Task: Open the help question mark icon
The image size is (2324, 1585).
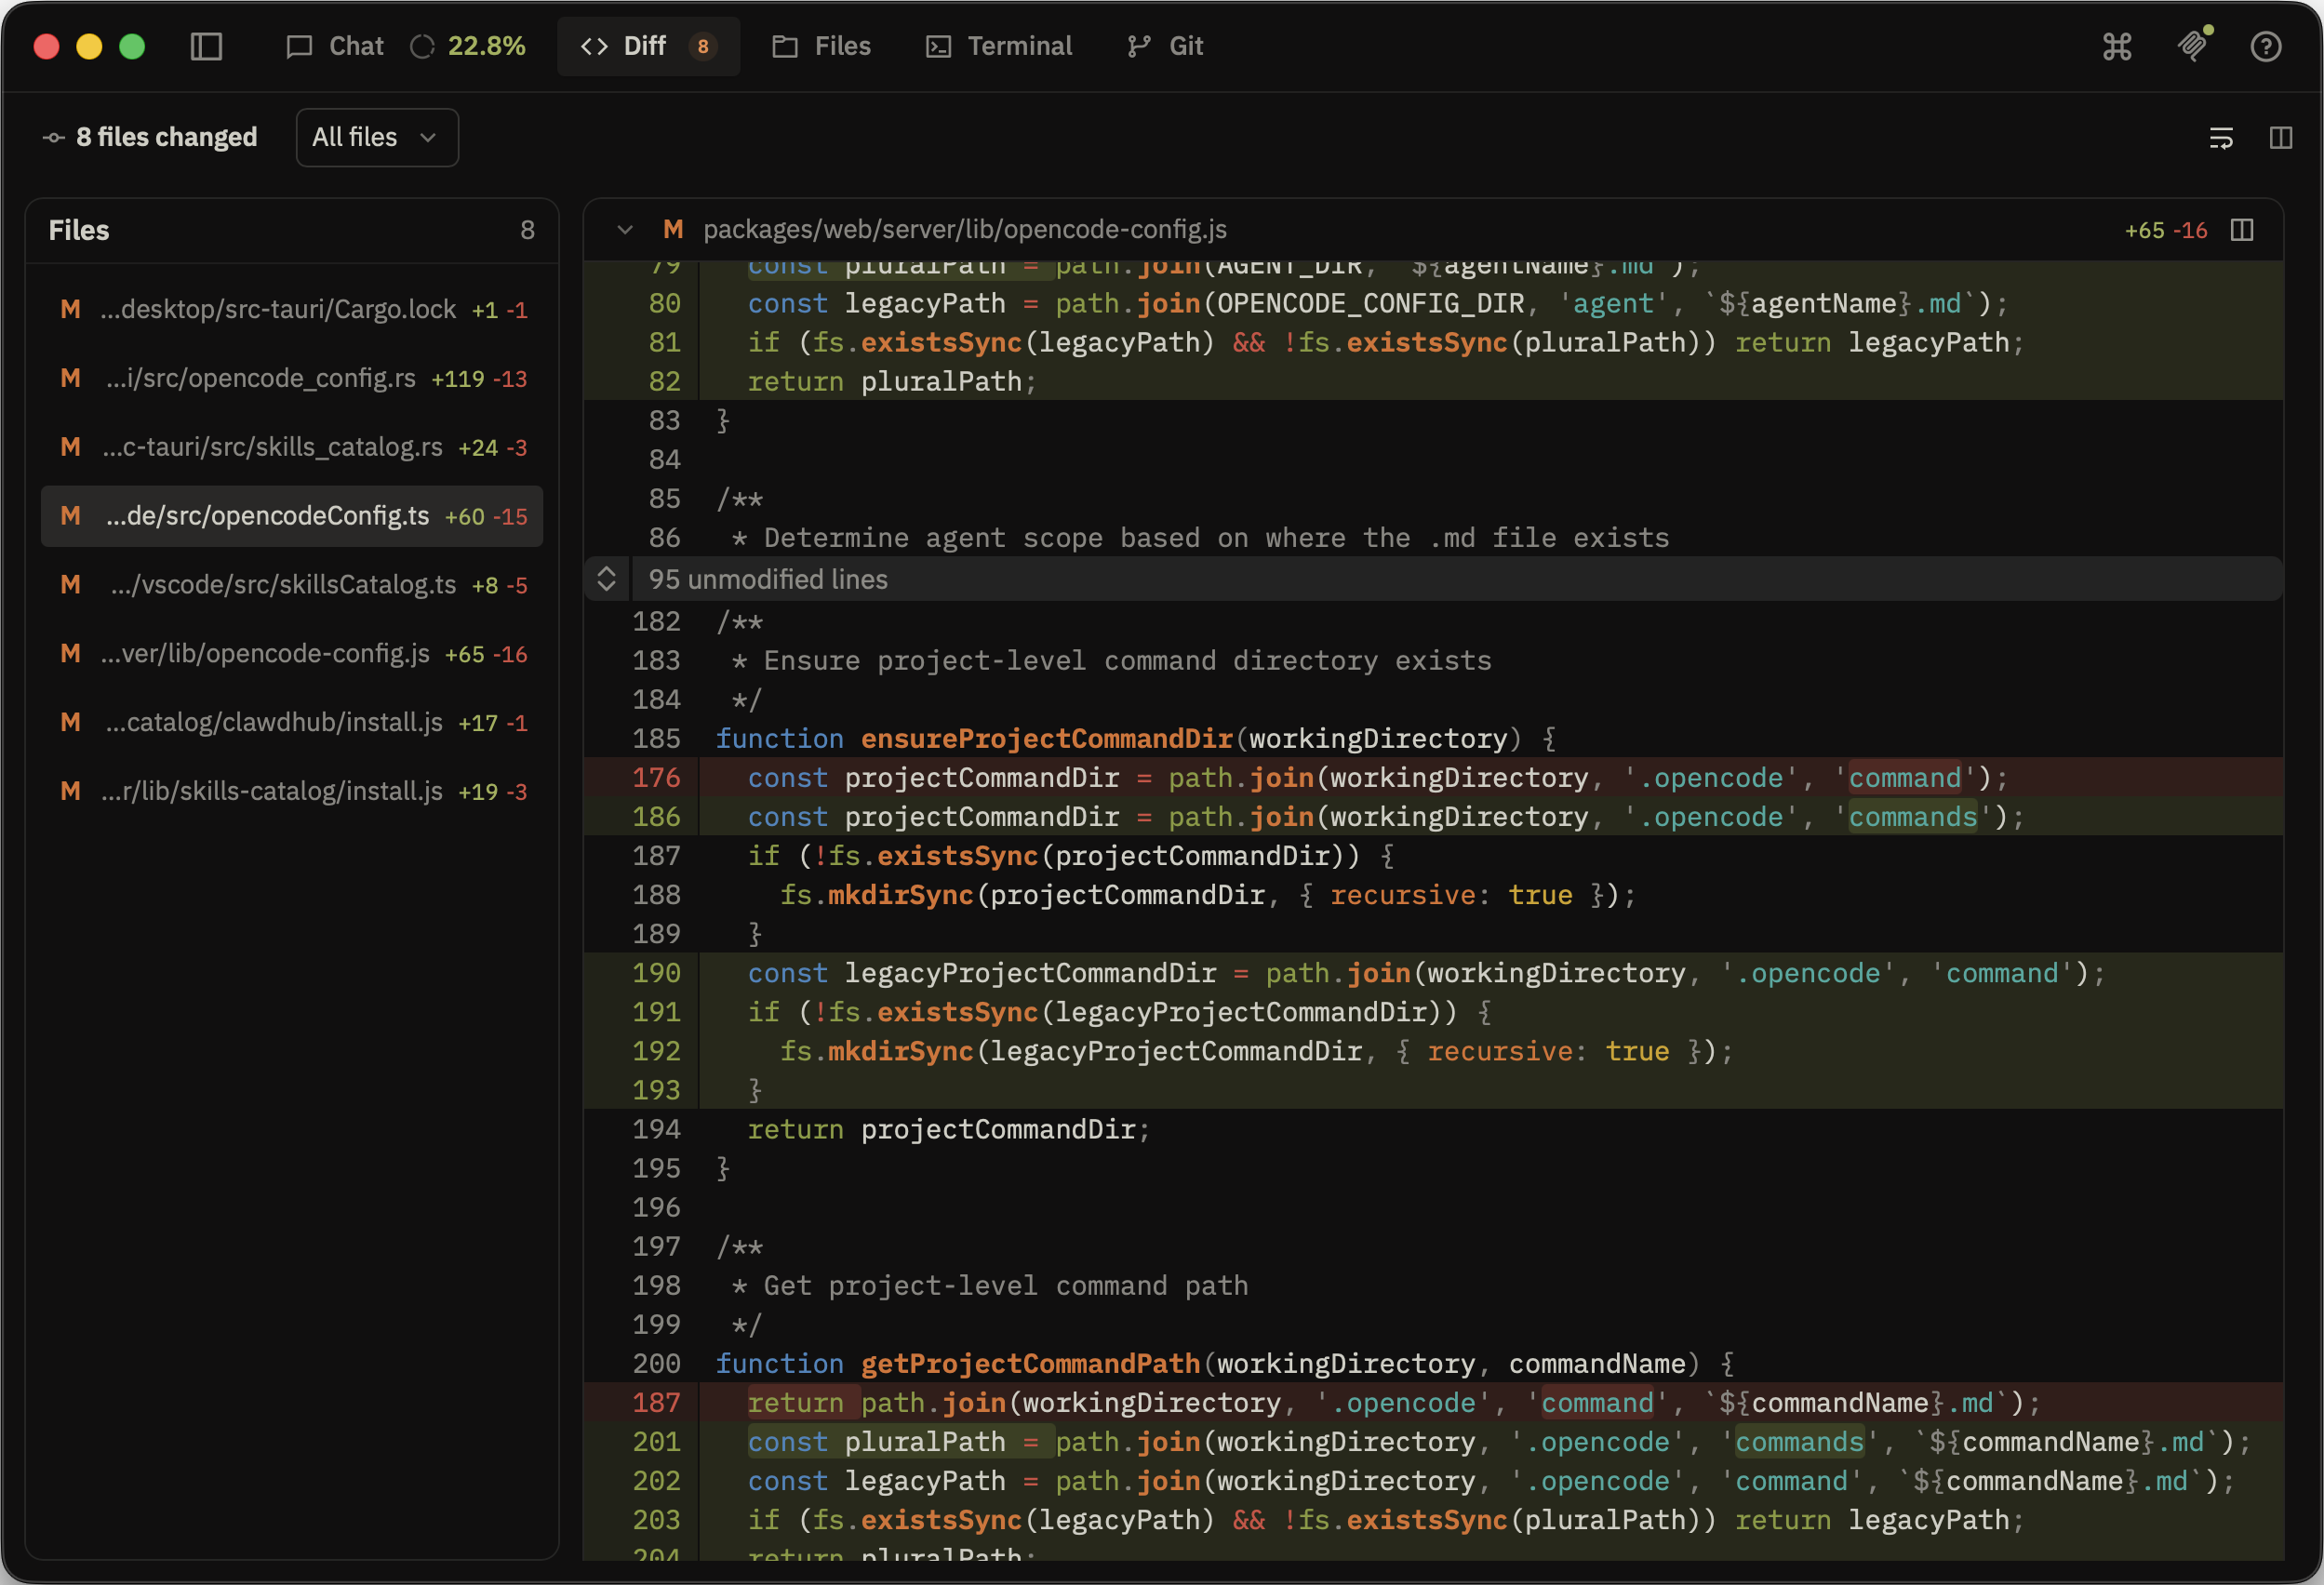Action: [2266, 46]
